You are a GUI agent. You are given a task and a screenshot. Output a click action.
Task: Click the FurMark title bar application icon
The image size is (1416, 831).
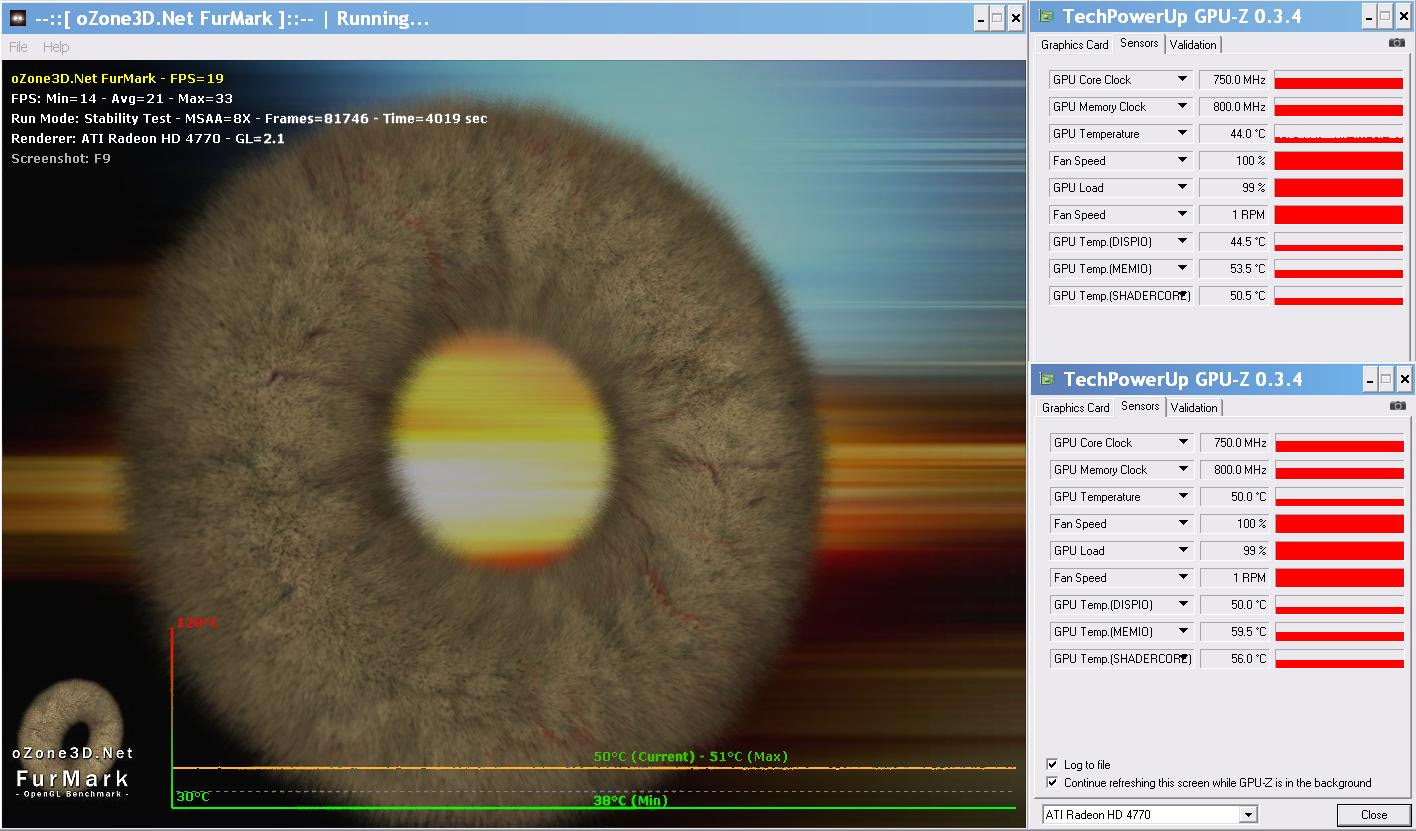[x=18, y=18]
